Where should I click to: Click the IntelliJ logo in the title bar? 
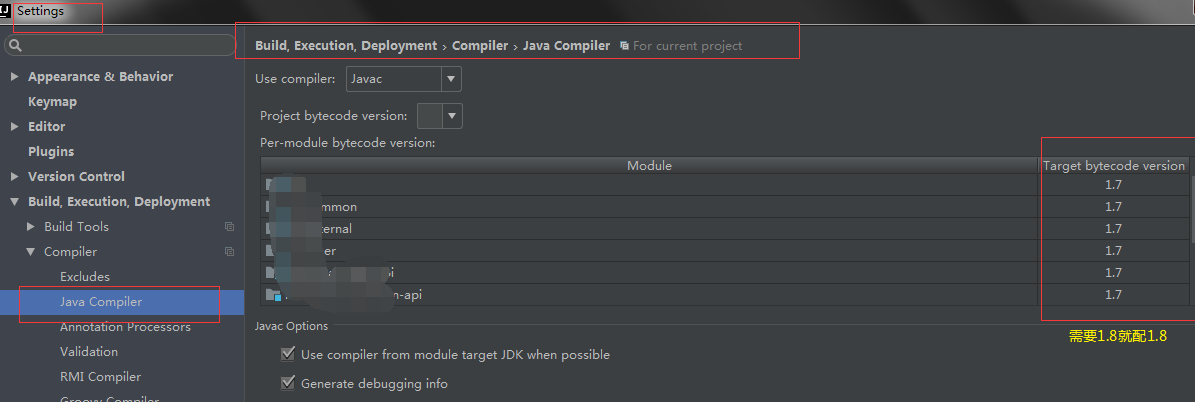coord(7,10)
